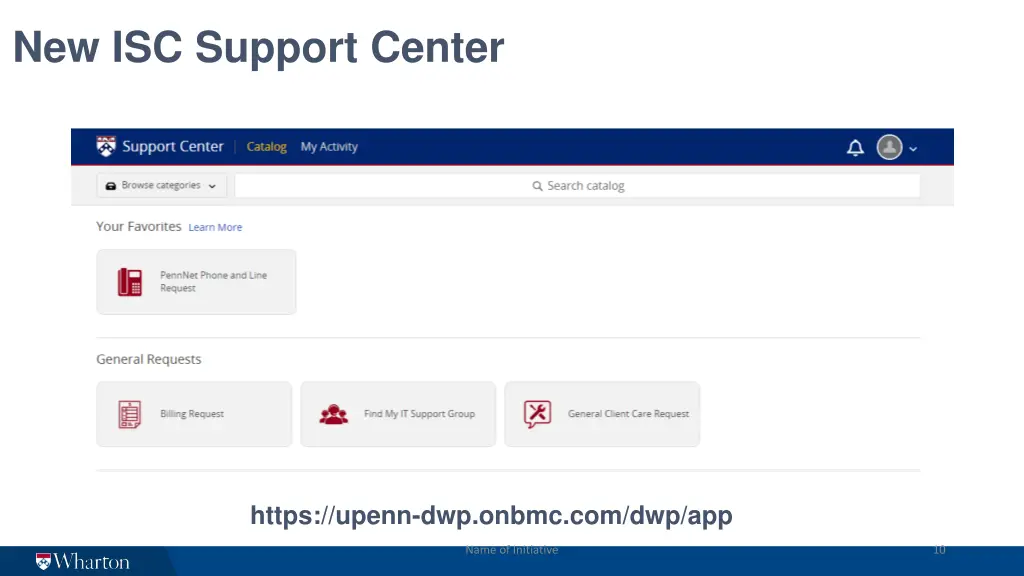Click the upenn-dwp.onbmc.com URL text
Screen dimensions: 1024x576
[x=491, y=515]
